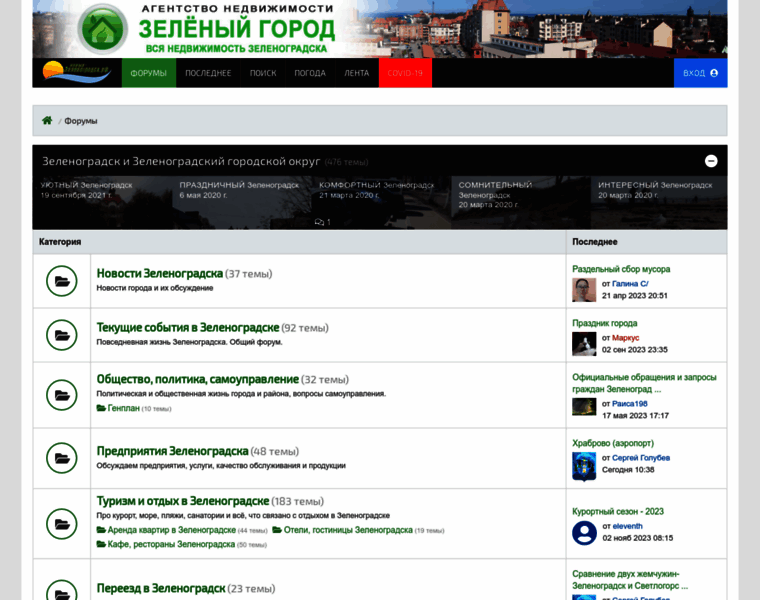Open latest topic Раздельный сбор мусора
Viewport: 760px width, 600px height.
coord(621,269)
